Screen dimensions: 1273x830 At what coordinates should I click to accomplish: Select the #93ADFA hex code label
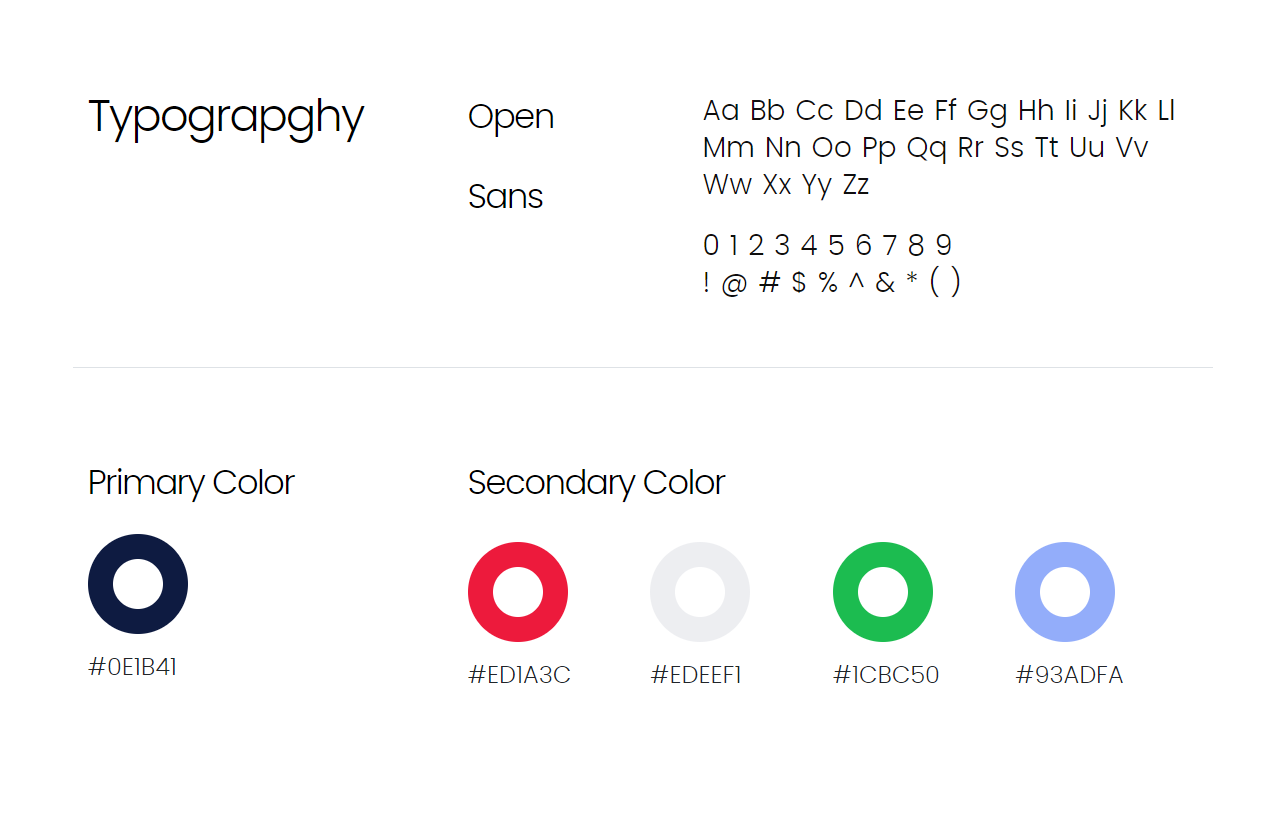(1069, 675)
